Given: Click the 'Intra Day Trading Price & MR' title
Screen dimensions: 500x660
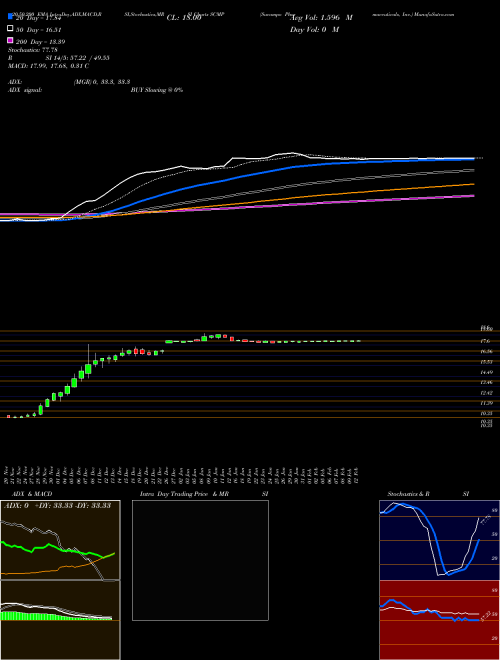Looking at the screenshot, I should (184, 494).
